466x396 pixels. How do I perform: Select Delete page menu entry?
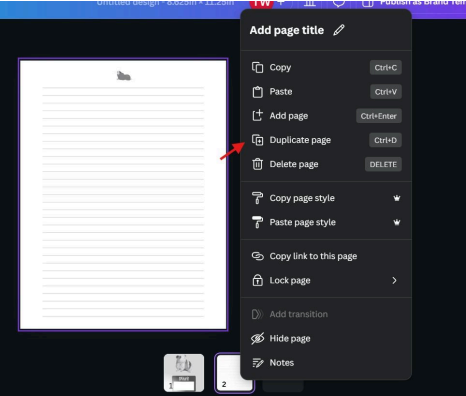(x=326, y=164)
